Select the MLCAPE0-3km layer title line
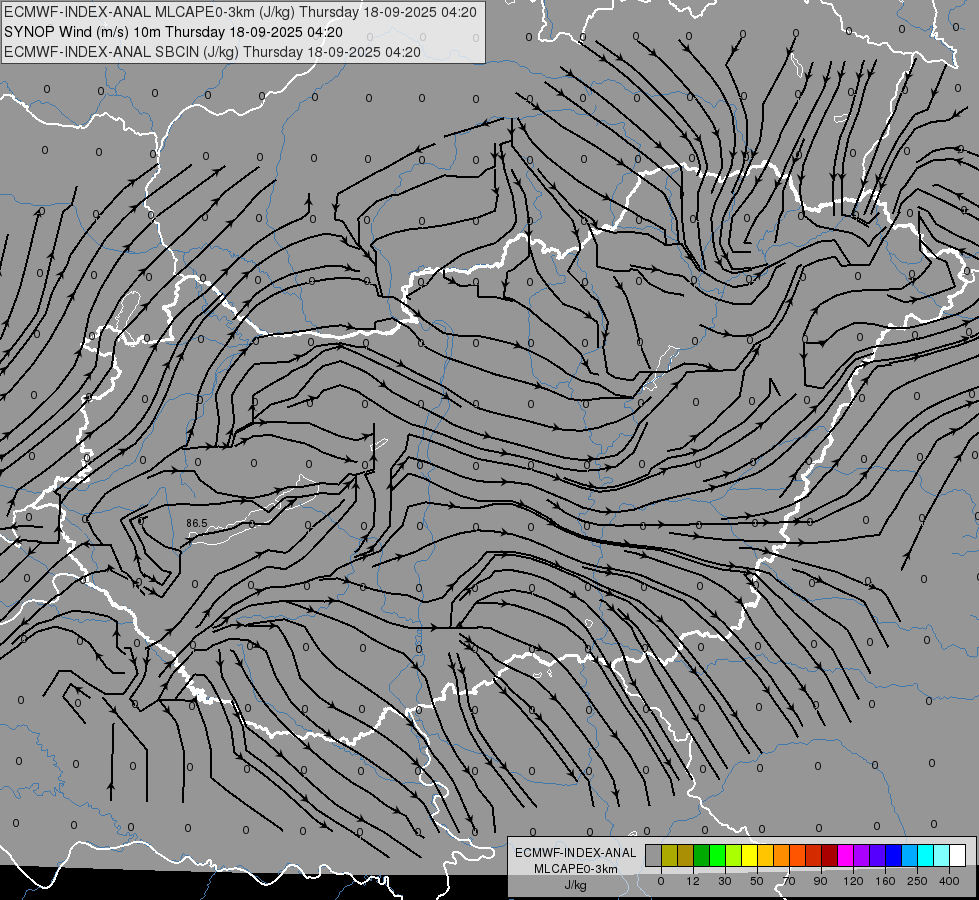The image size is (979, 900). (240, 12)
